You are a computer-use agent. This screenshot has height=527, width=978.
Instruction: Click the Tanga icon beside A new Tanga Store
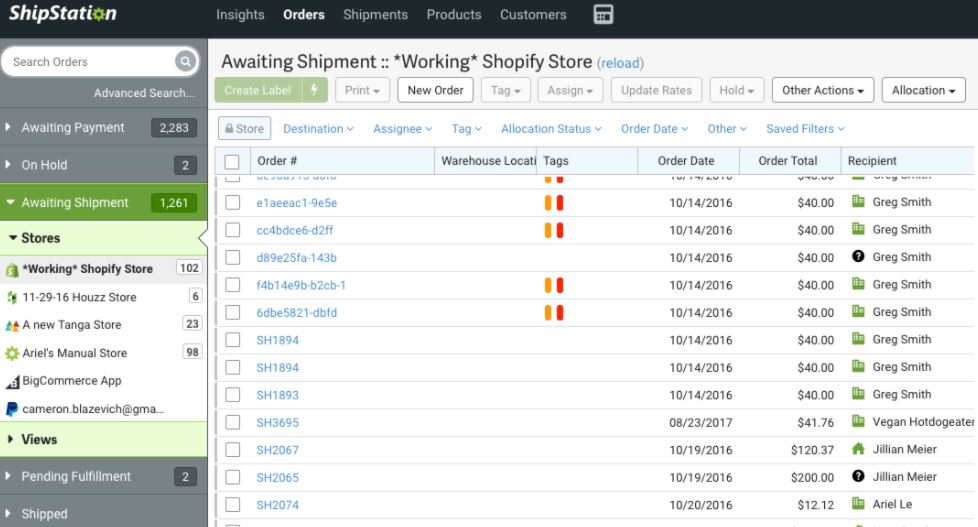pos(12,326)
